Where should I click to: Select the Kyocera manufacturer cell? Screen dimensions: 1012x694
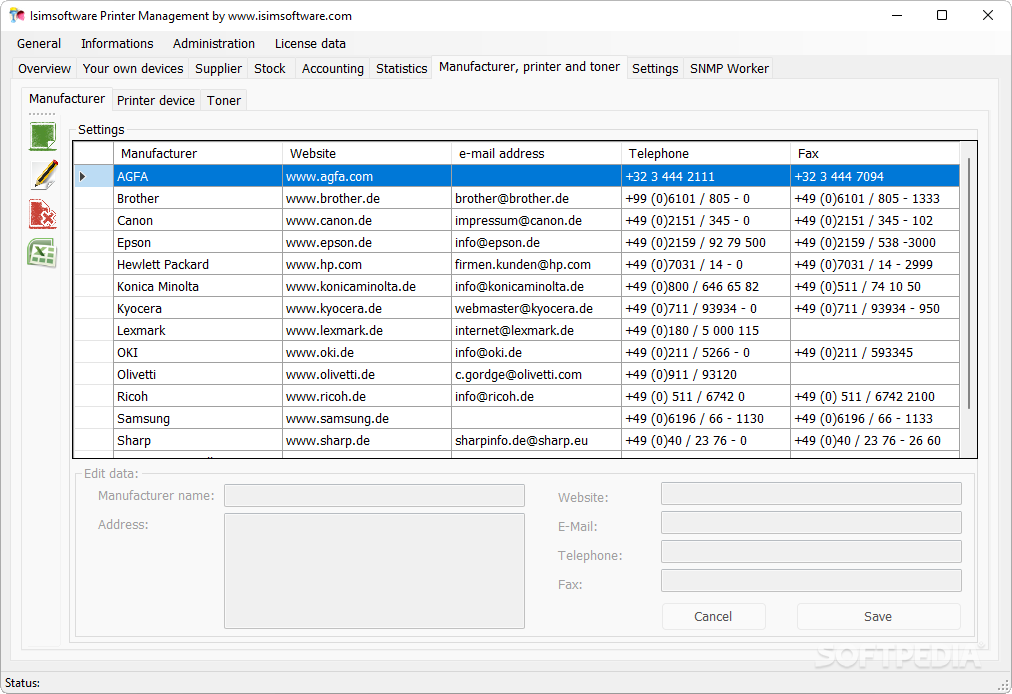198,308
